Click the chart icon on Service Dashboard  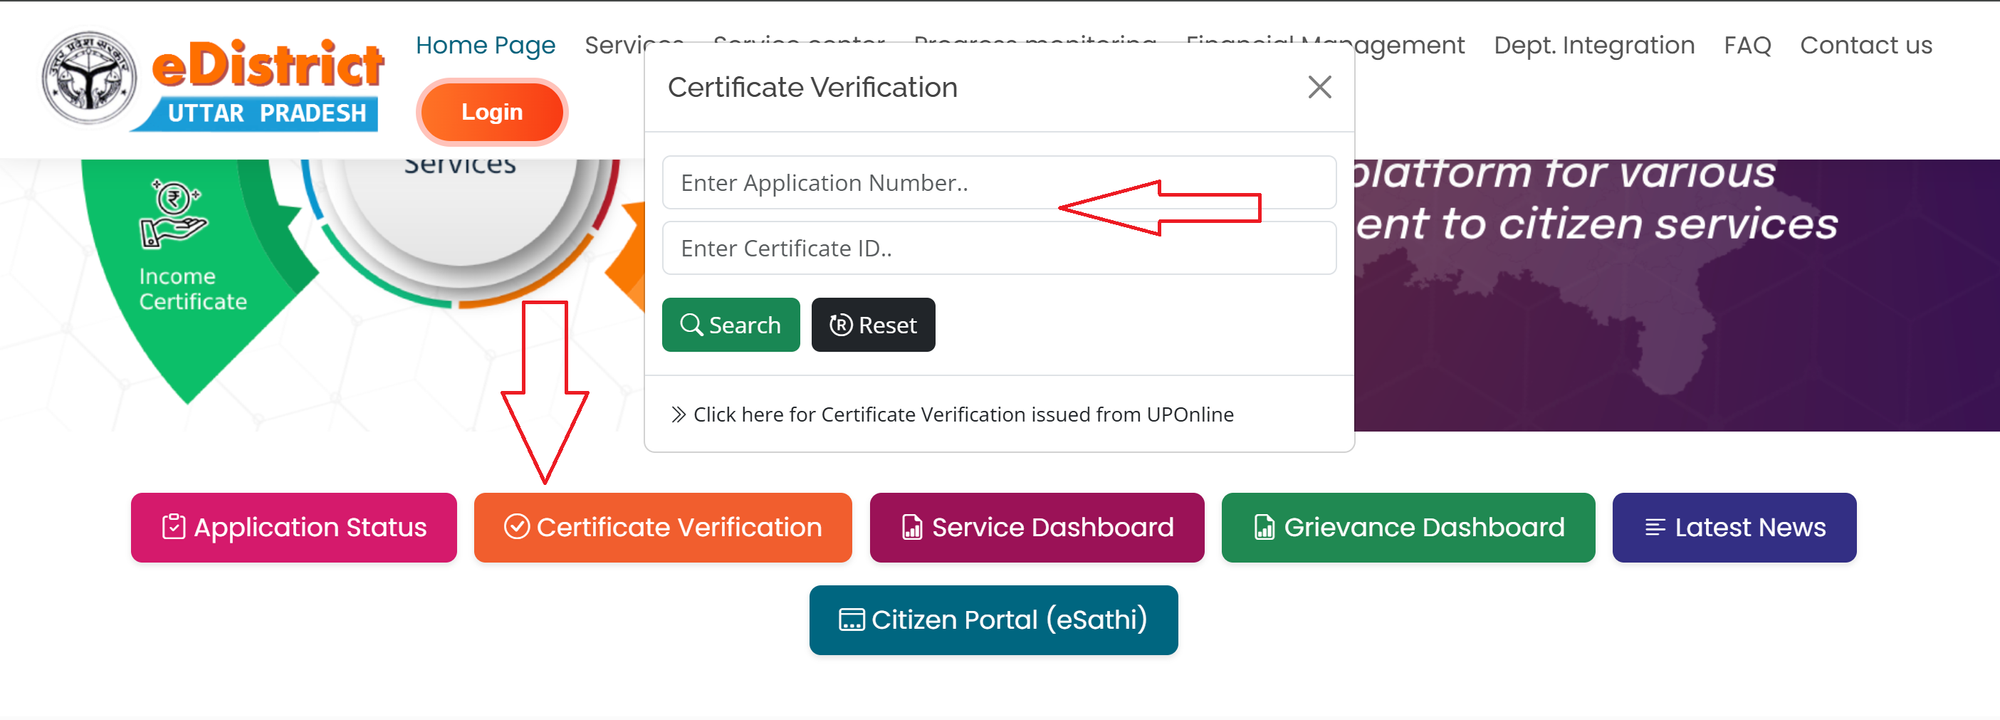tap(912, 527)
